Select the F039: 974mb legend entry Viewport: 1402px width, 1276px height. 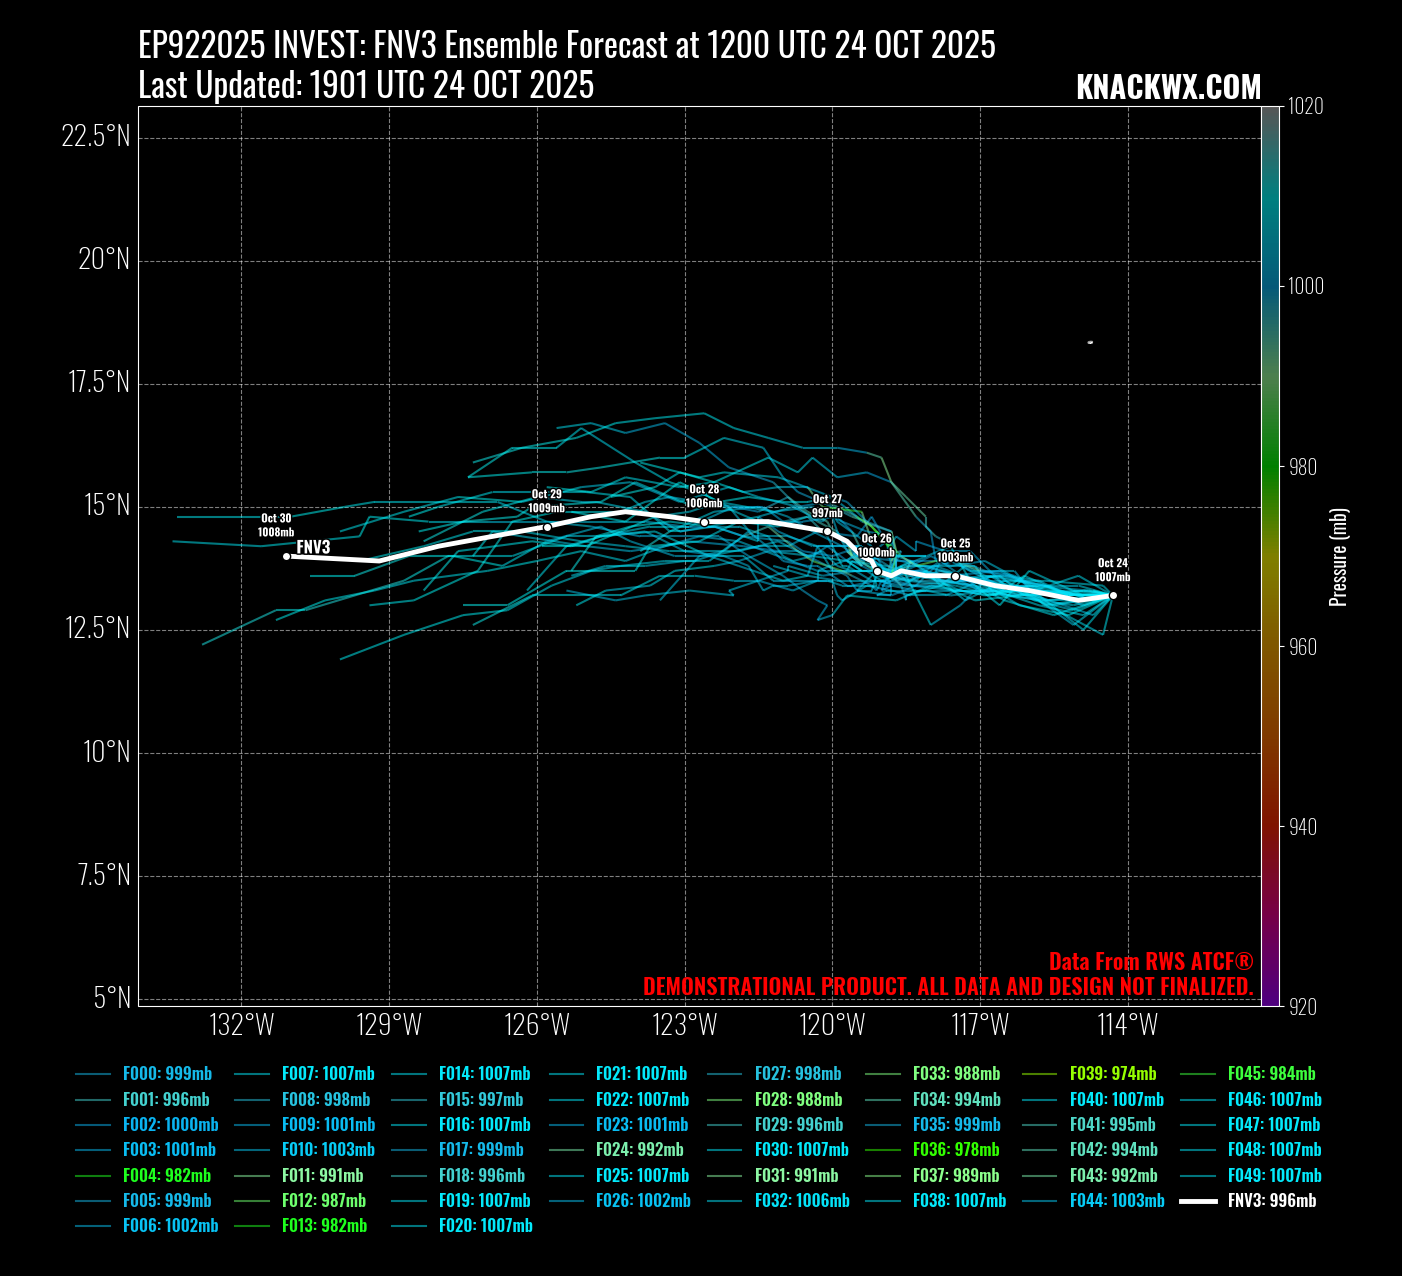click(x=1112, y=1074)
